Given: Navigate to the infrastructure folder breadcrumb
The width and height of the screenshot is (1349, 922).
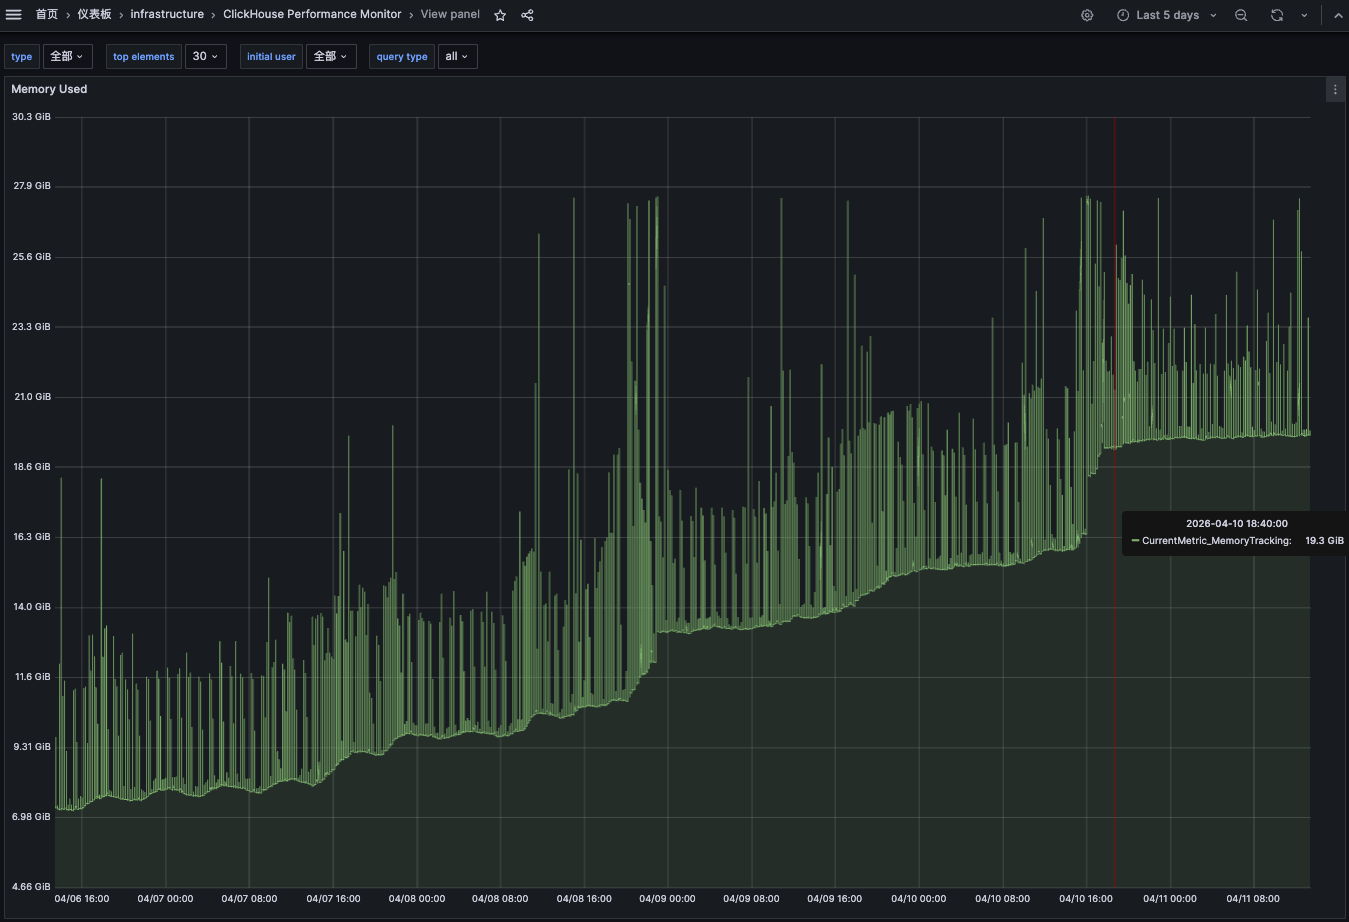Looking at the screenshot, I should click(x=167, y=14).
